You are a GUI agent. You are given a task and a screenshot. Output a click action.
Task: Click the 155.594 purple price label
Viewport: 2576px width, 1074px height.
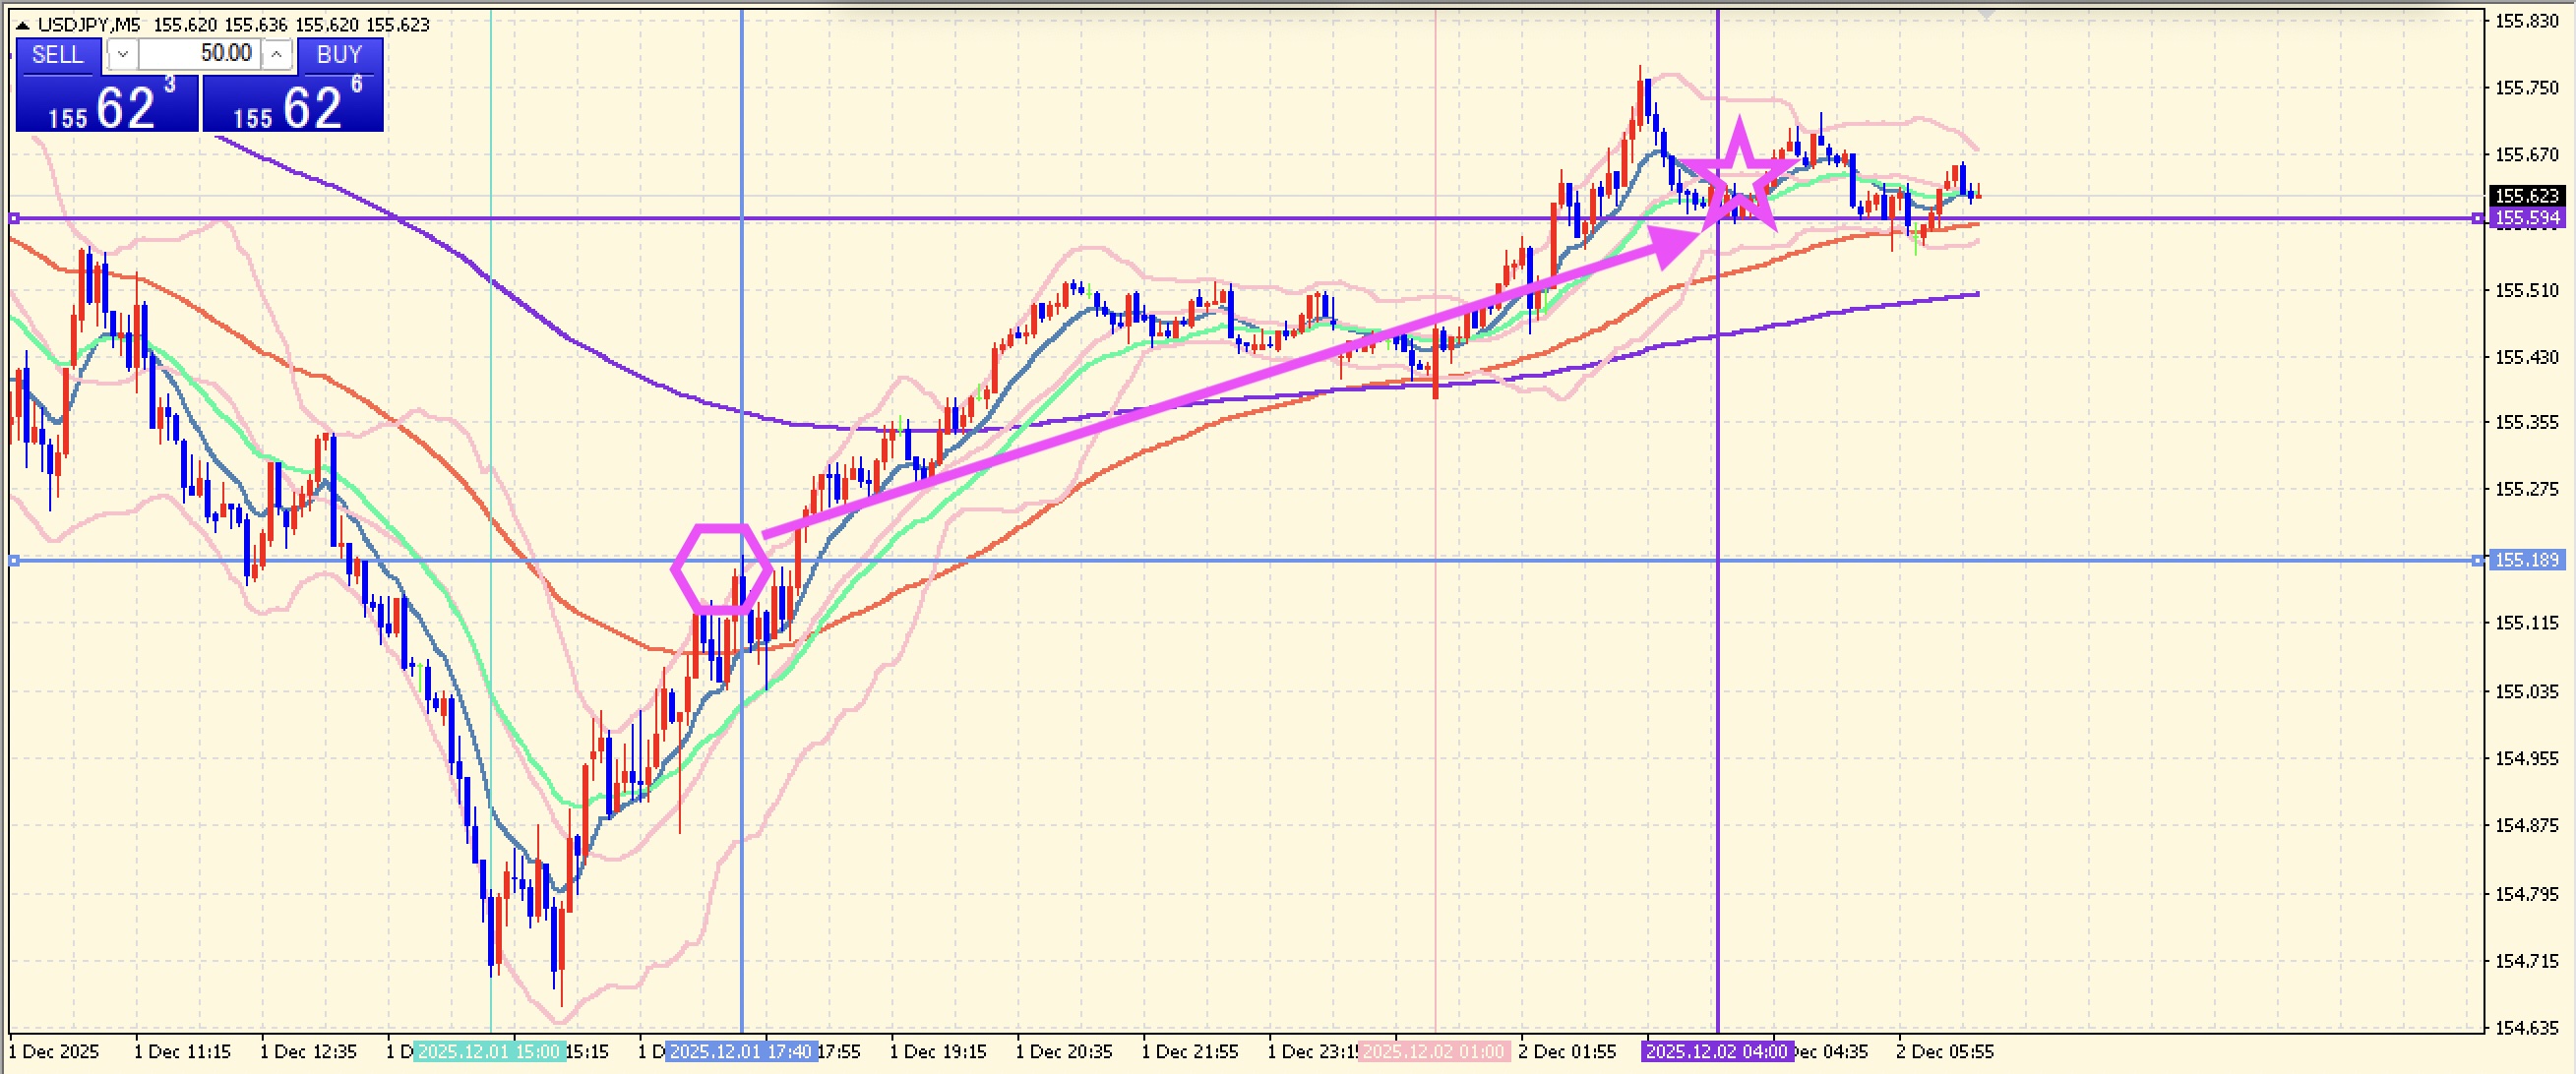click(2526, 218)
